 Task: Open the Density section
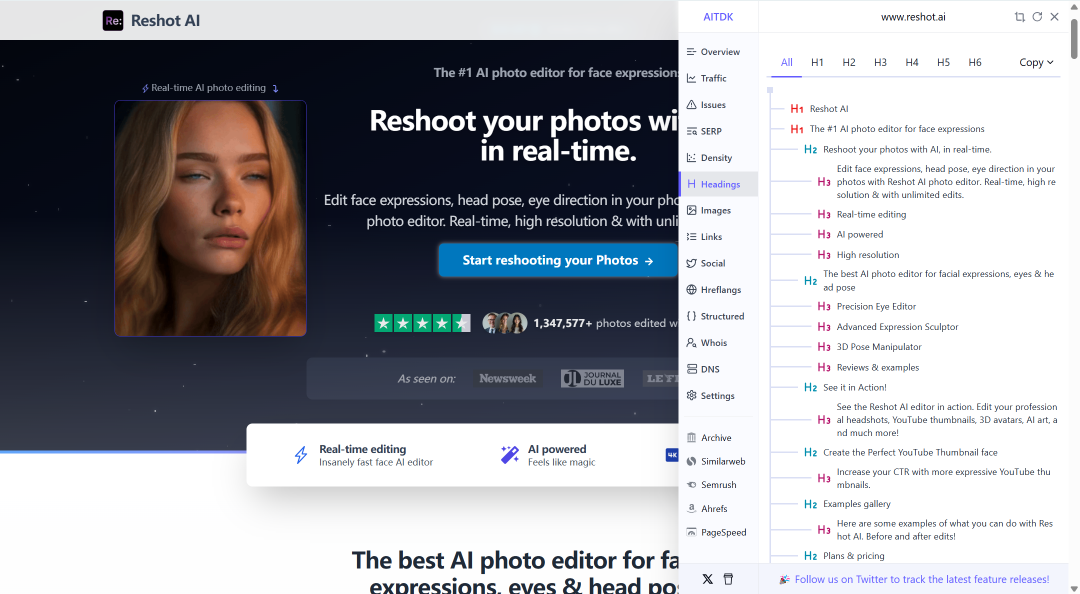tap(718, 158)
